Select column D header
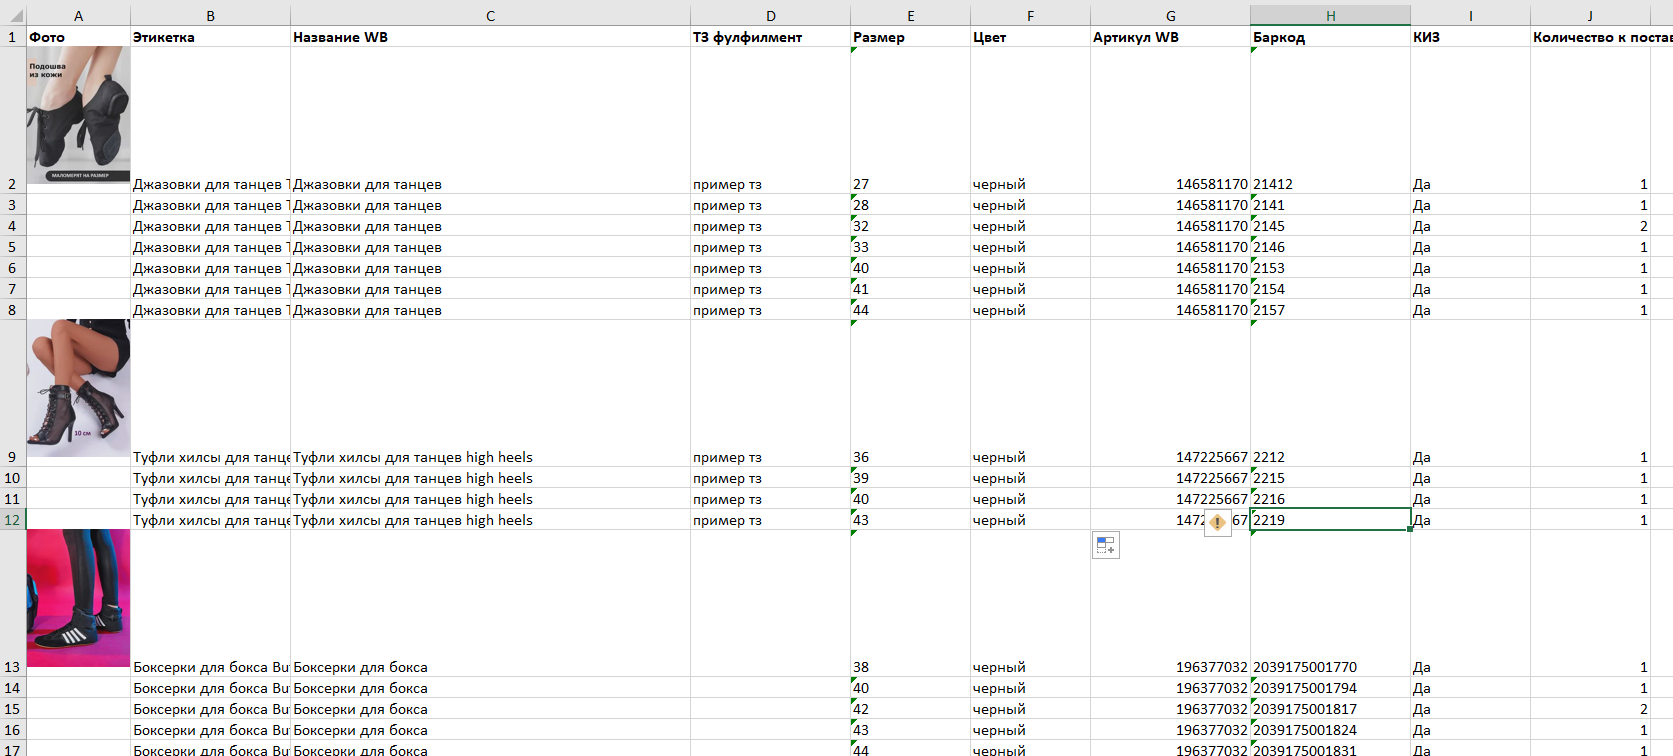Image resolution: width=1673 pixels, height=756 pixels. [770, 16]
